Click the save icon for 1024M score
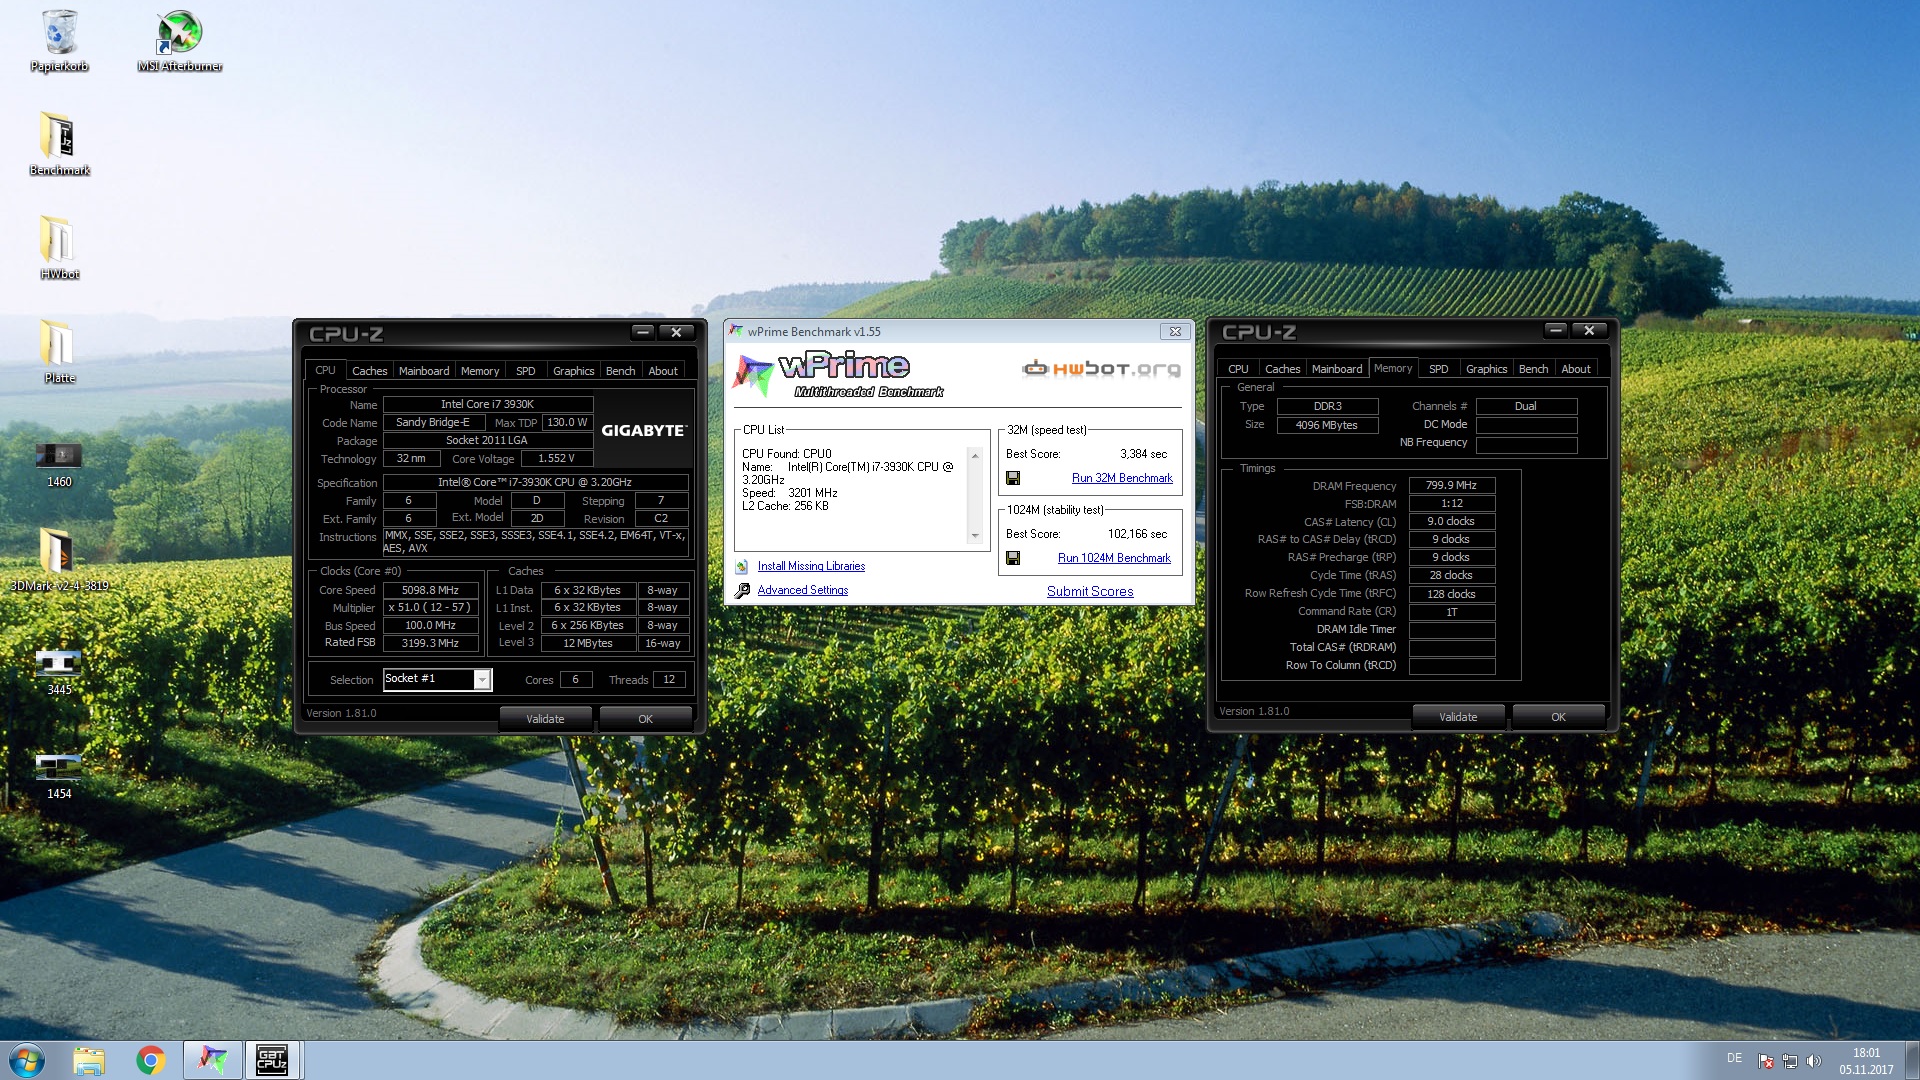 [x=1013, y=558]
